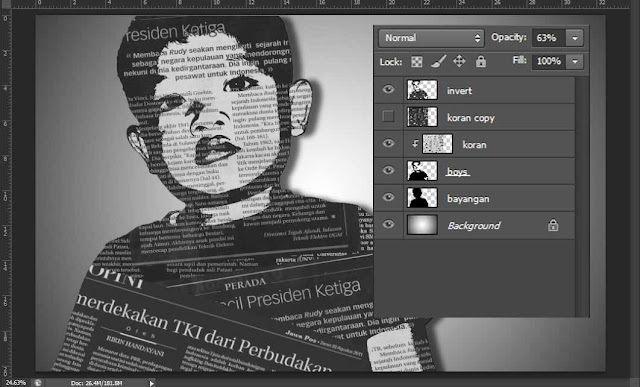Click the Background layer's lock icon
The height and width of the screenshot is (387, 640).
point(553,225)
